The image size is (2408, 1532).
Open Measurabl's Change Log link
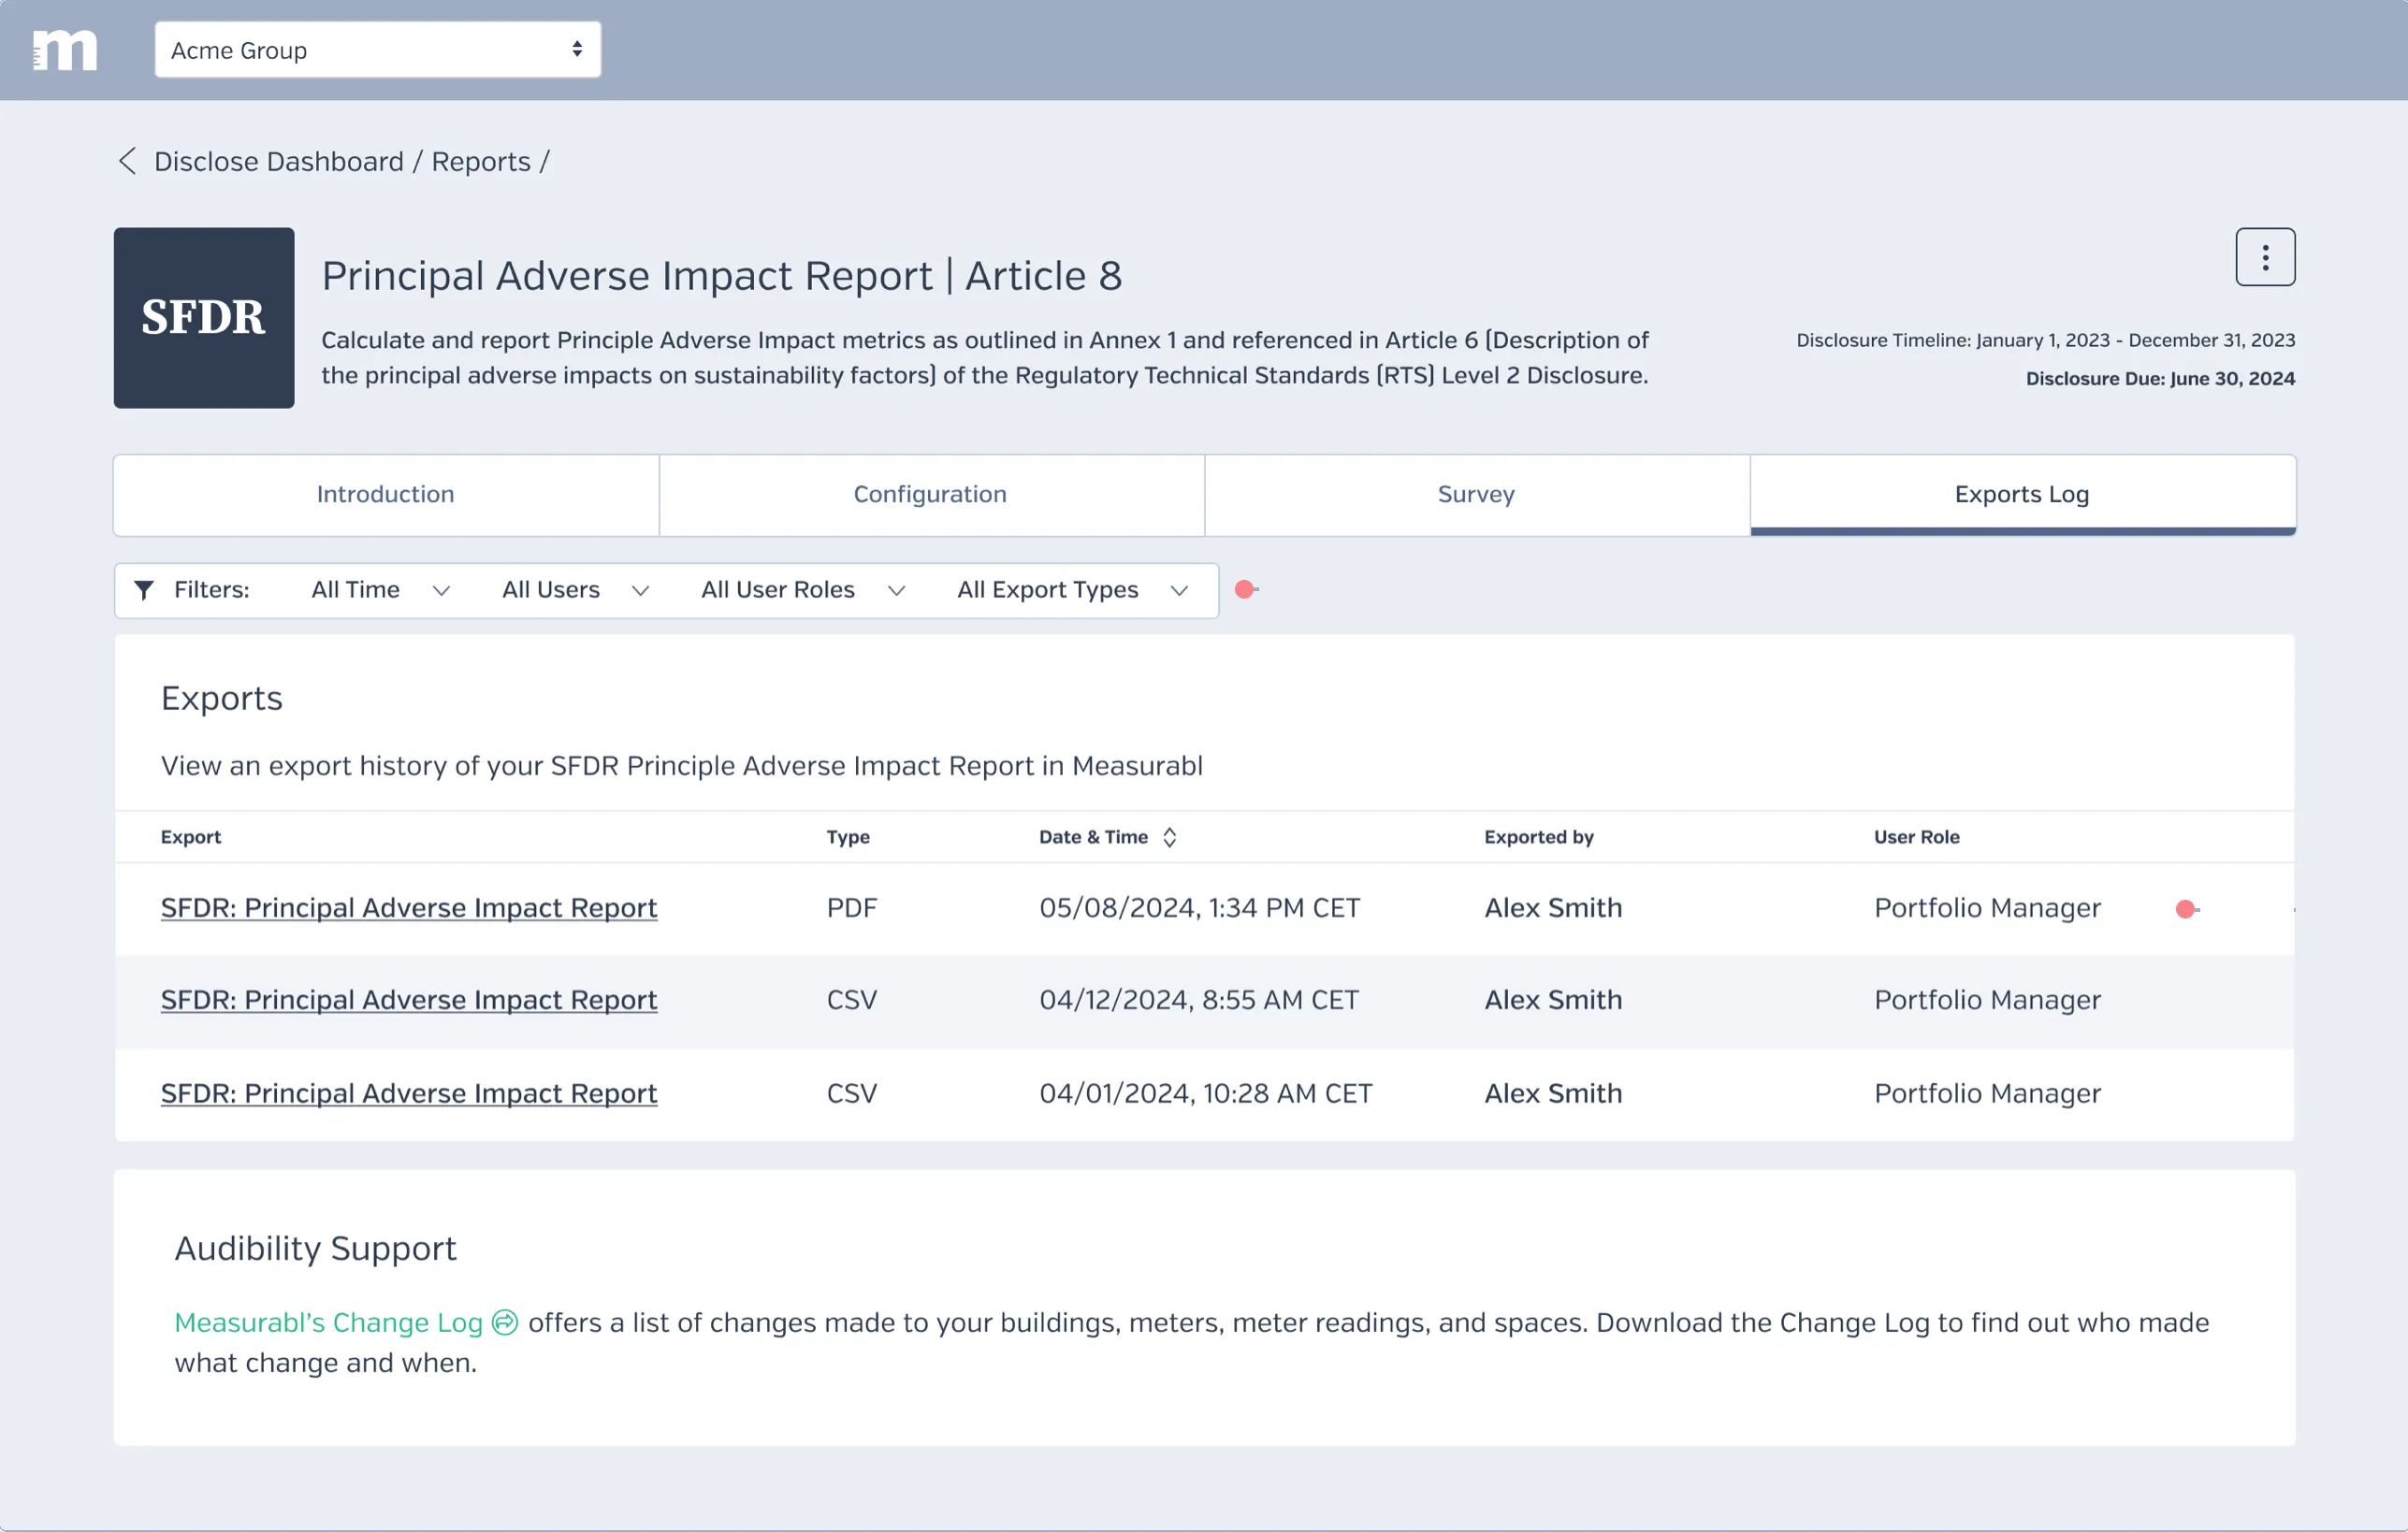[329, 1322]
